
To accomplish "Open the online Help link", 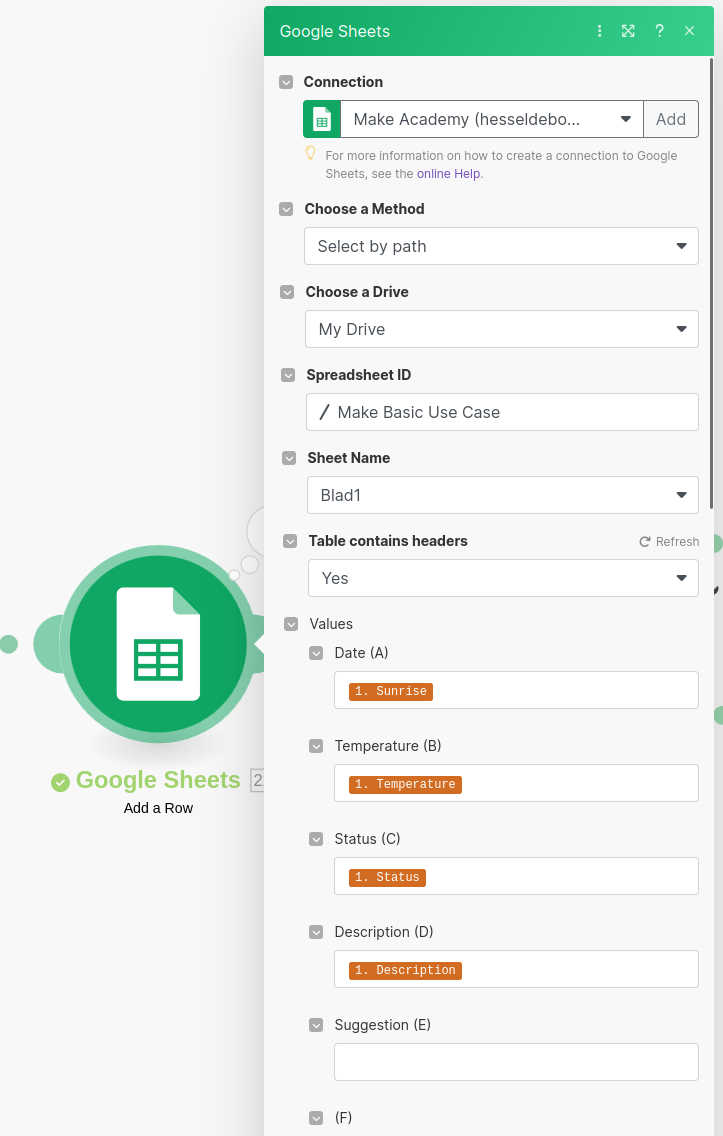I will (448, 174).
